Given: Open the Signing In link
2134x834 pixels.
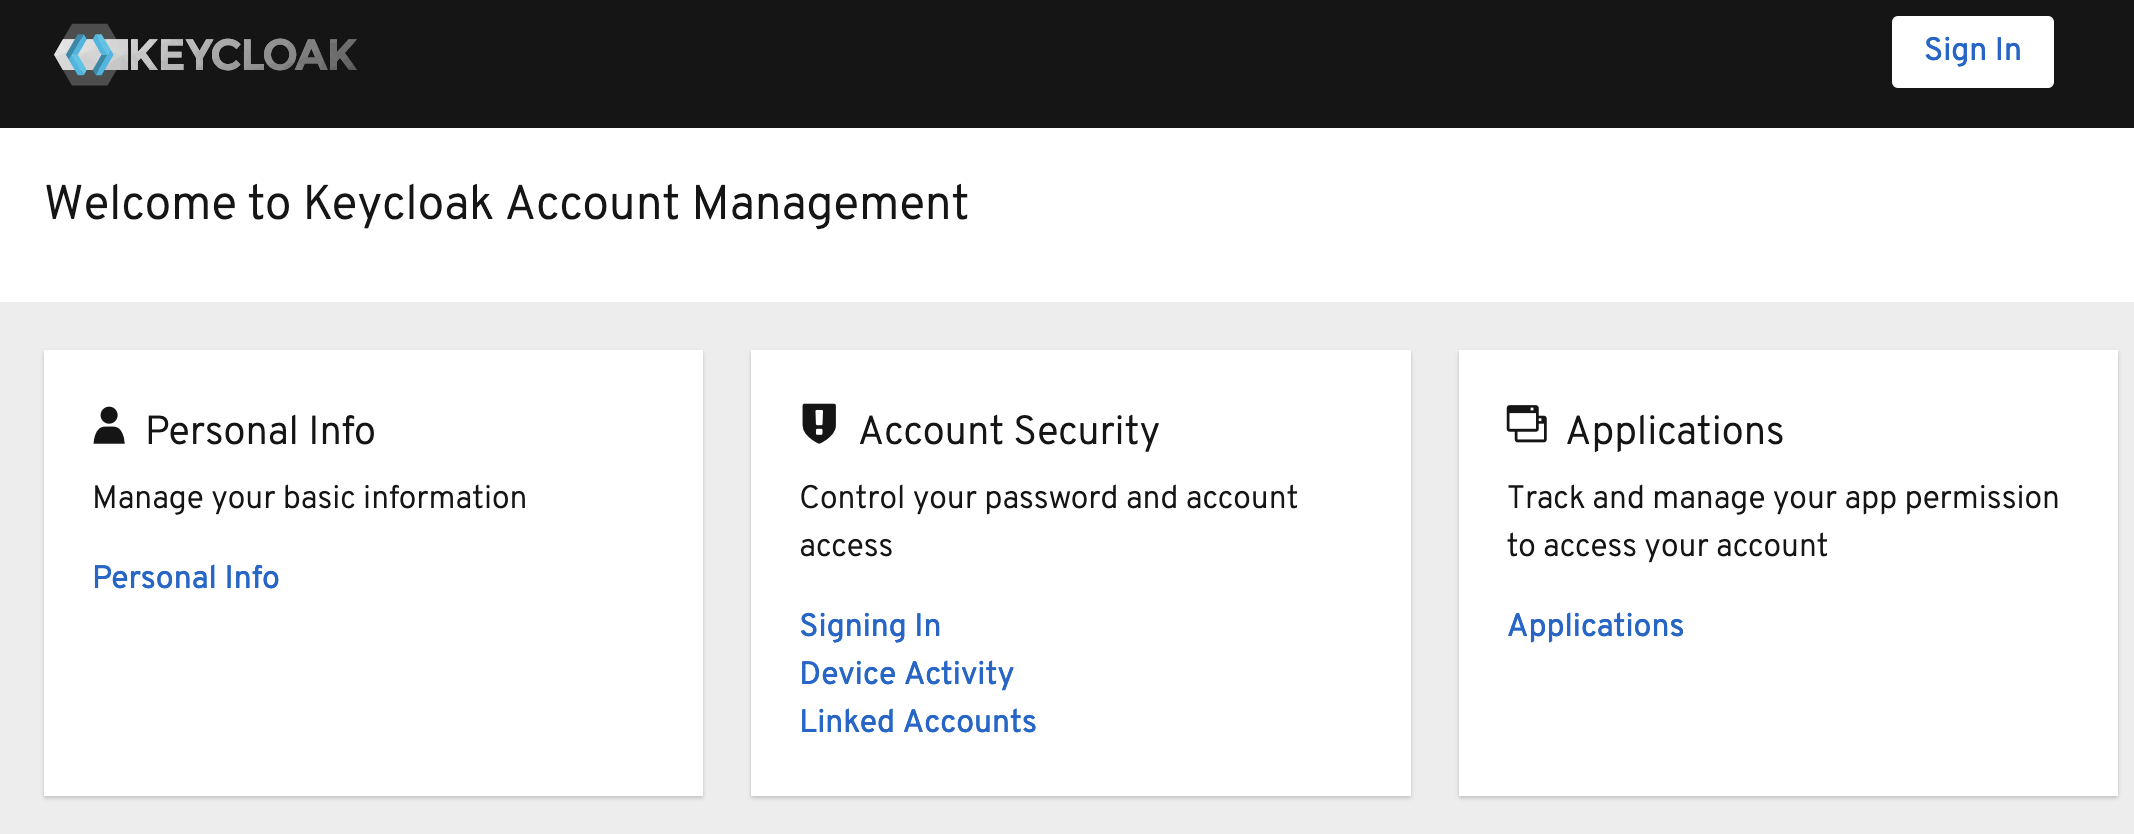Looking at the screenshot, I should (870, 626).
